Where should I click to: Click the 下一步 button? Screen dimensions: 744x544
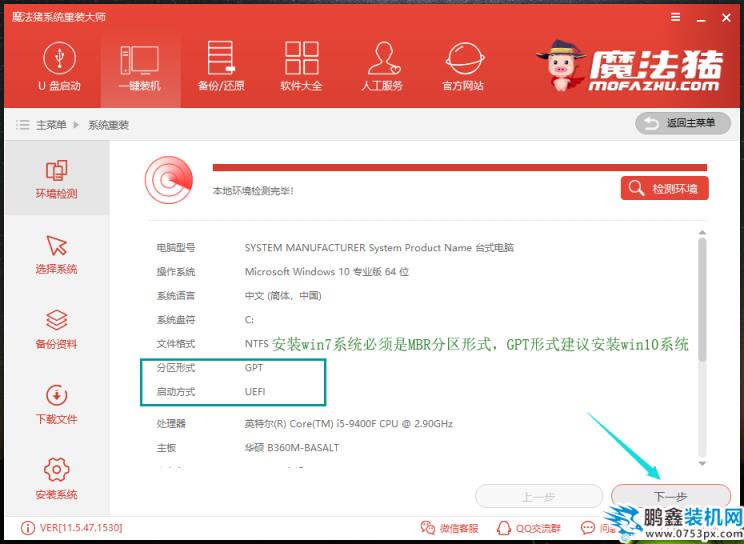click(x=671, y=497)
